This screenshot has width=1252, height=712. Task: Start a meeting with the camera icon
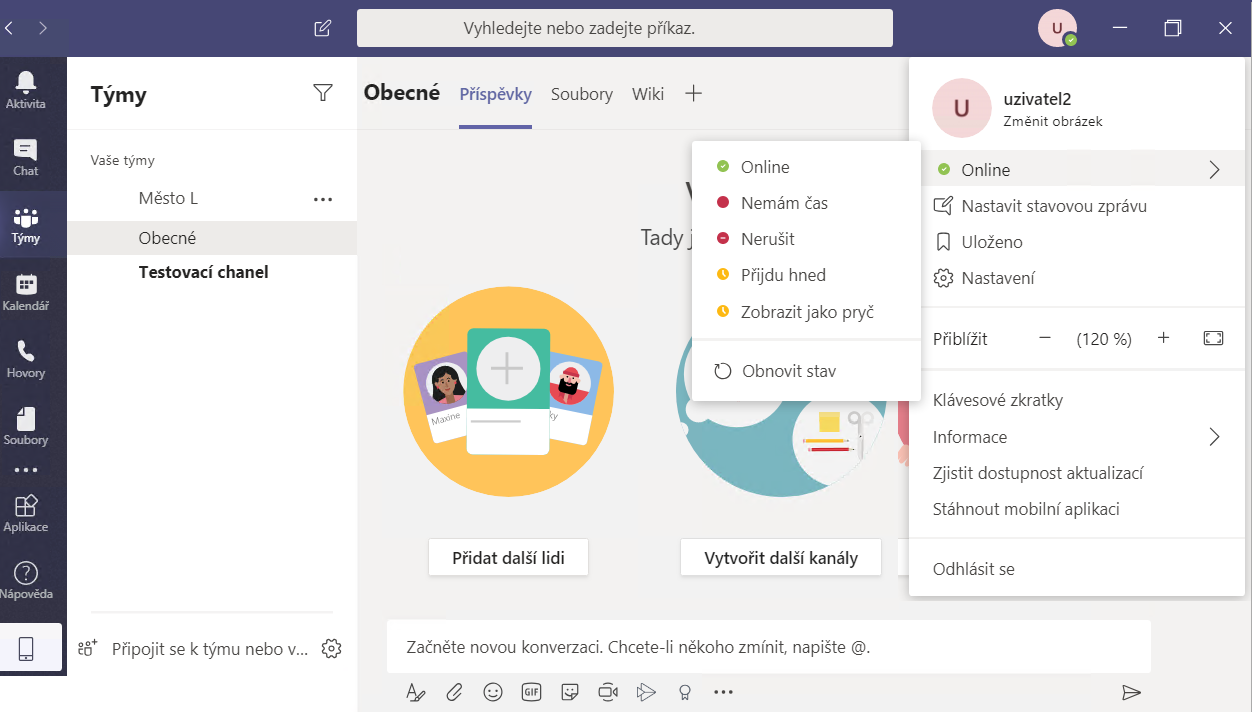[x=608, y=691]
